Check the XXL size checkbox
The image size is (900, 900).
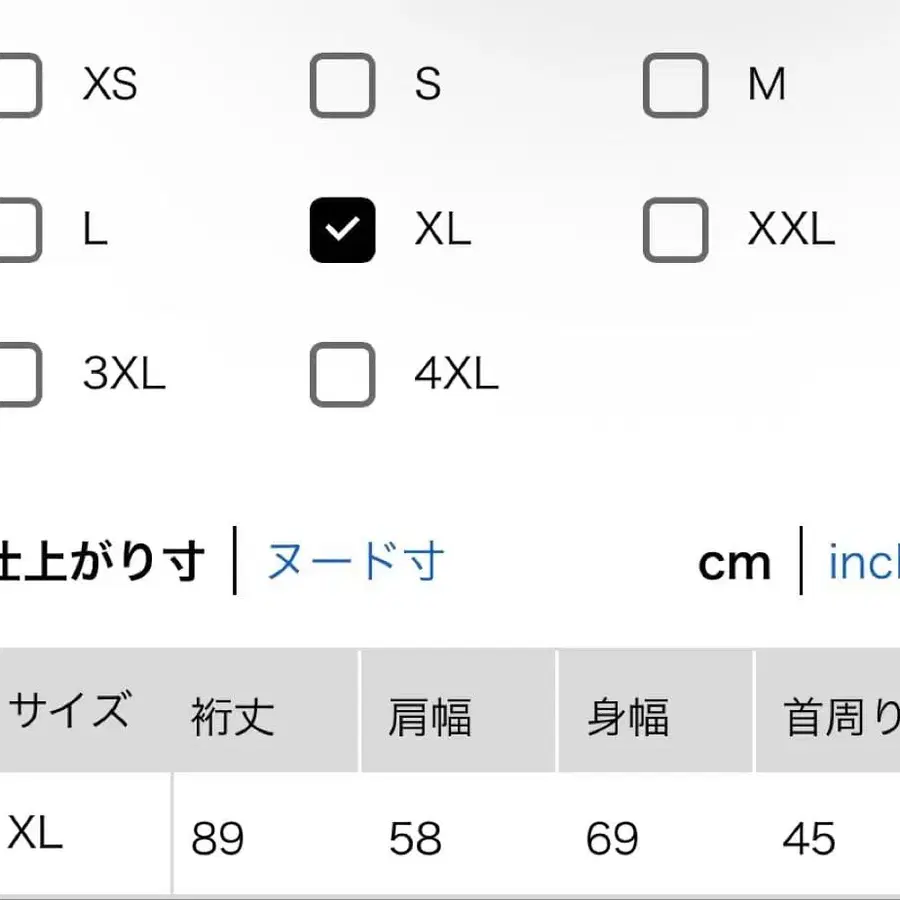point(675,230)
